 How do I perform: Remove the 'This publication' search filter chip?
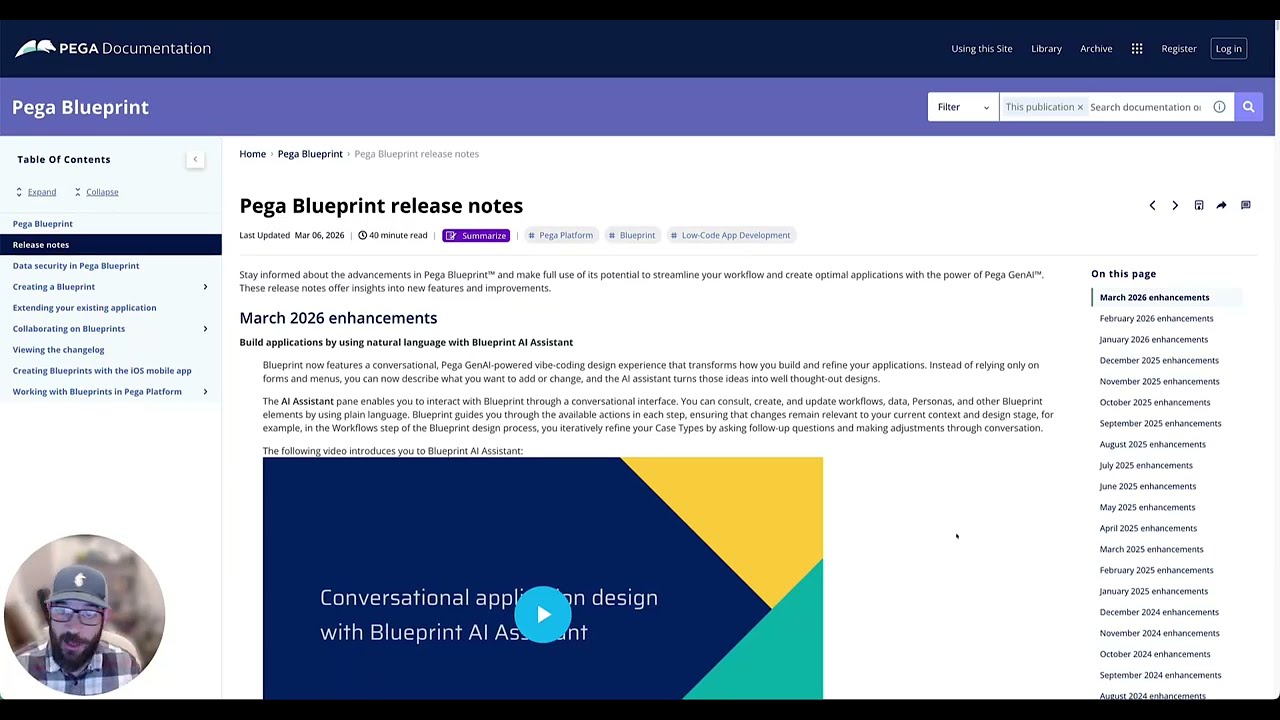click(x=1080, y=107)
